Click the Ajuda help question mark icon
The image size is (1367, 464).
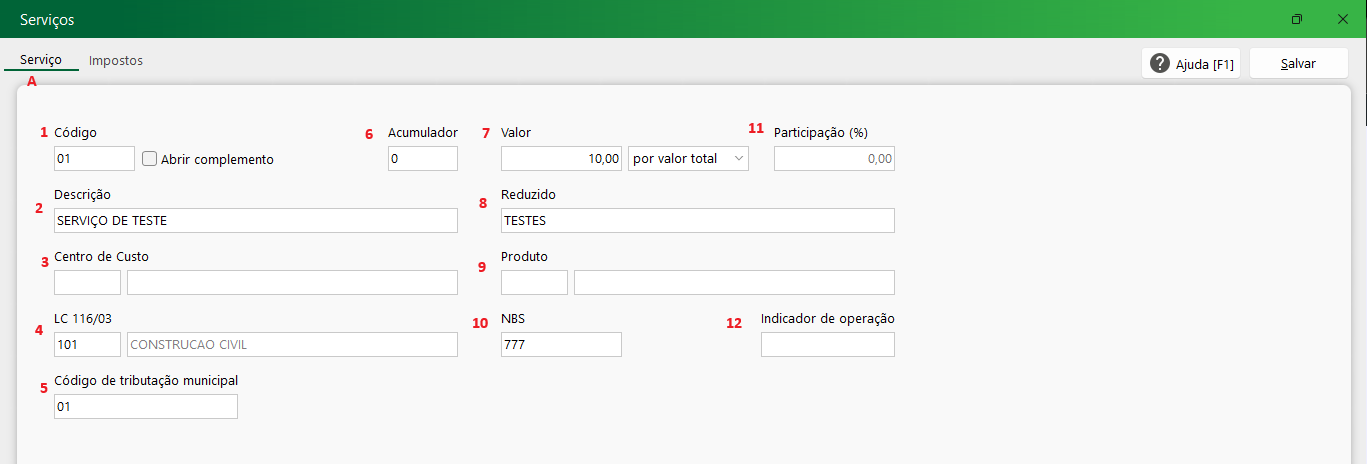[1160, 64]
